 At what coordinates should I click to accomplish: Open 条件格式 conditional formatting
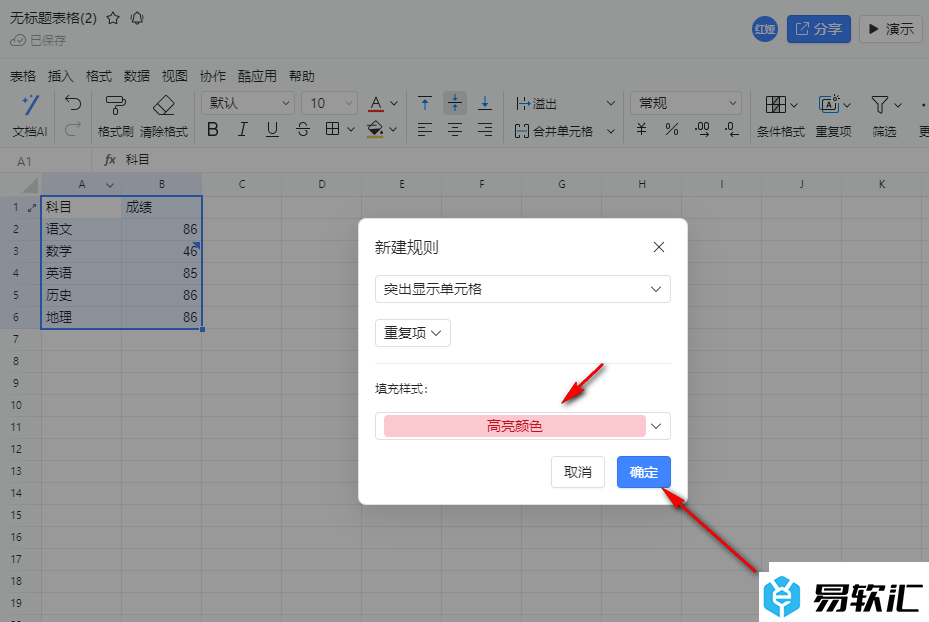point(780,116)
